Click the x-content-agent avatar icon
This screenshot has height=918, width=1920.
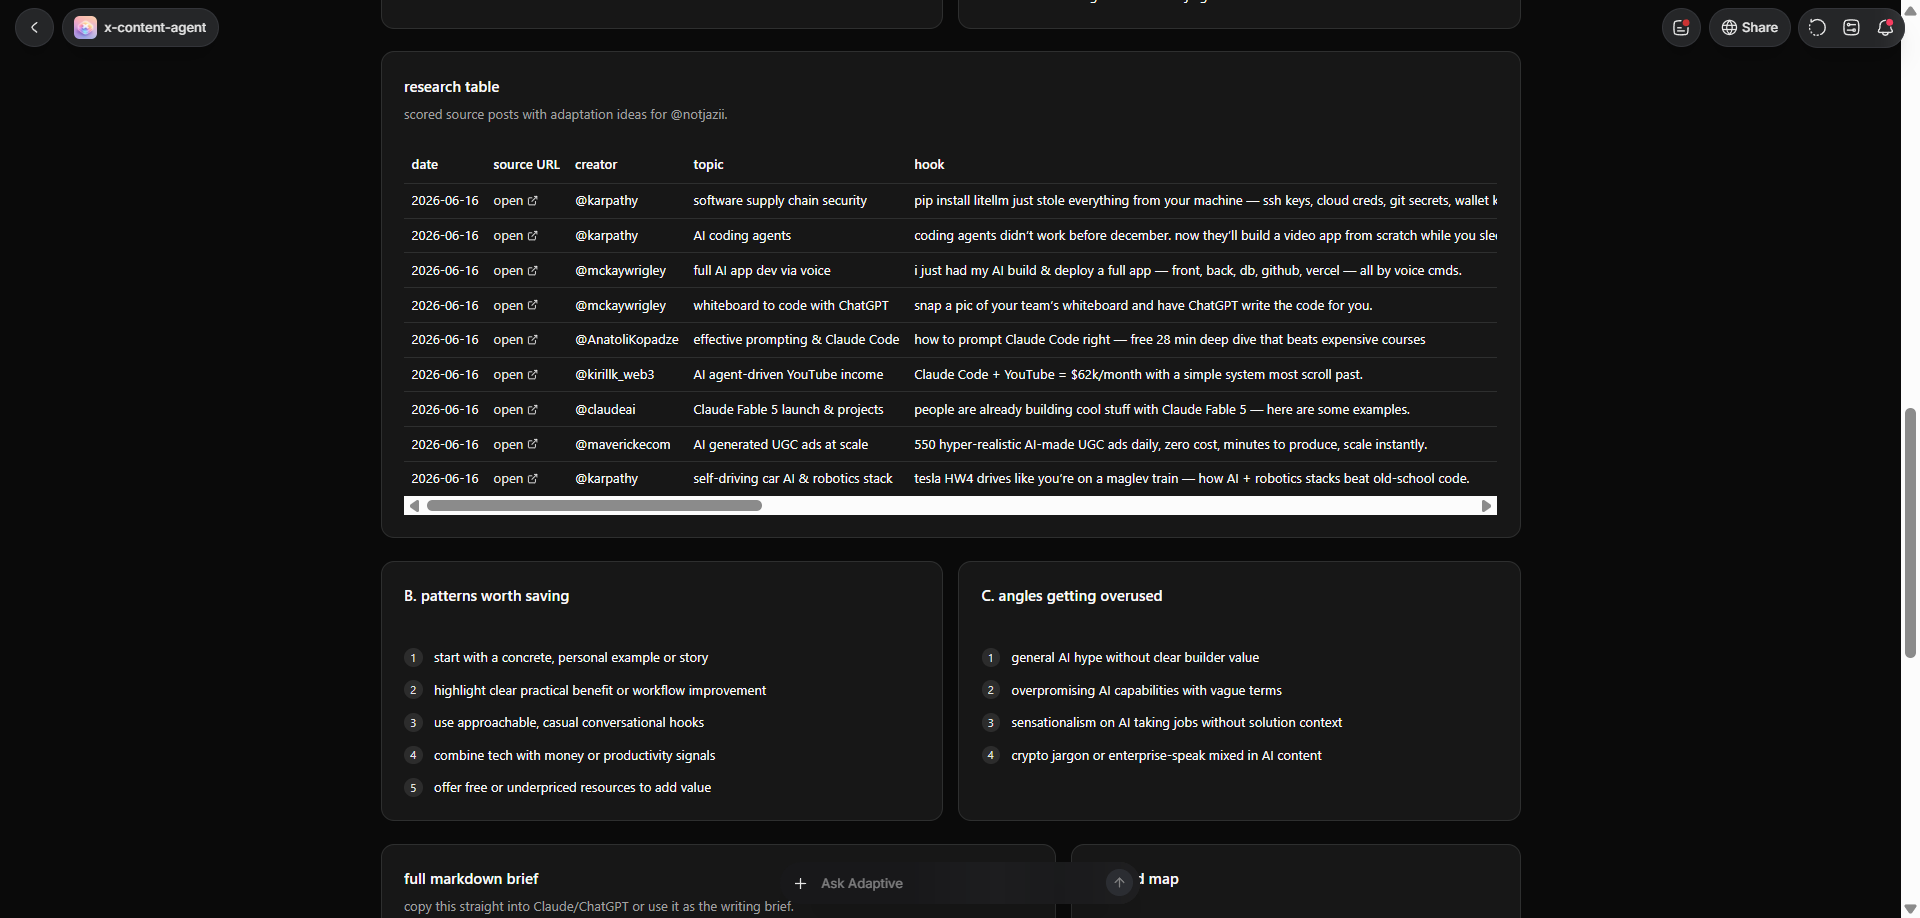pyautogui.click(x=85, y=27)
